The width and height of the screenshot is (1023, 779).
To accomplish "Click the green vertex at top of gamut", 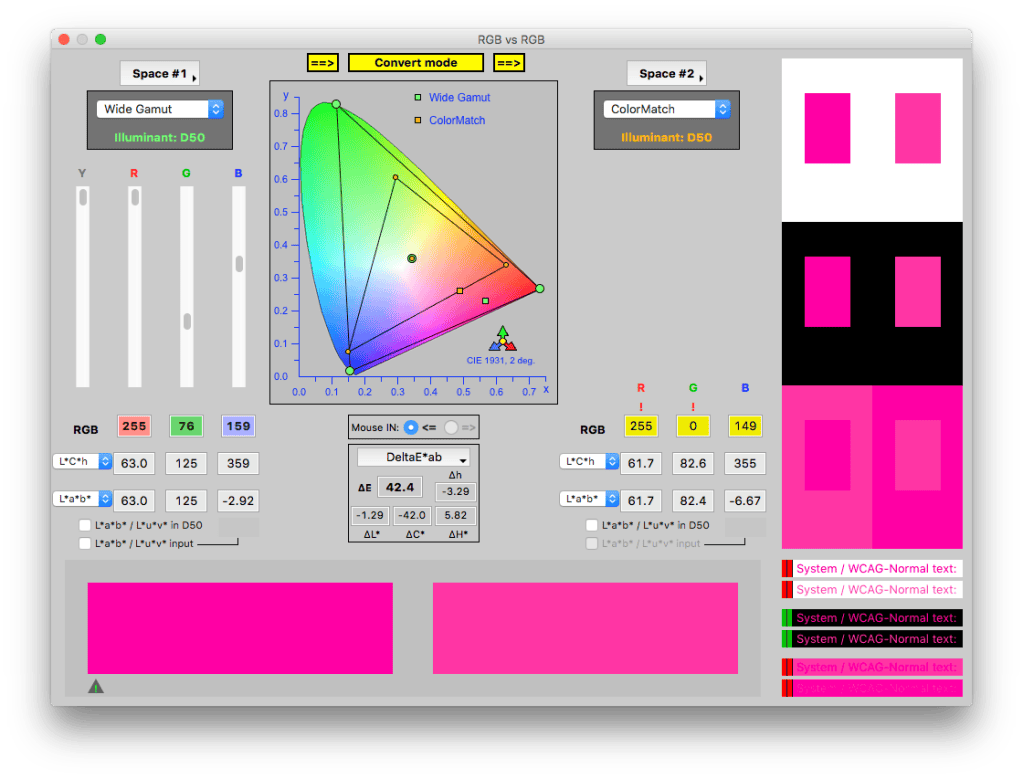I will coord(336,104).
